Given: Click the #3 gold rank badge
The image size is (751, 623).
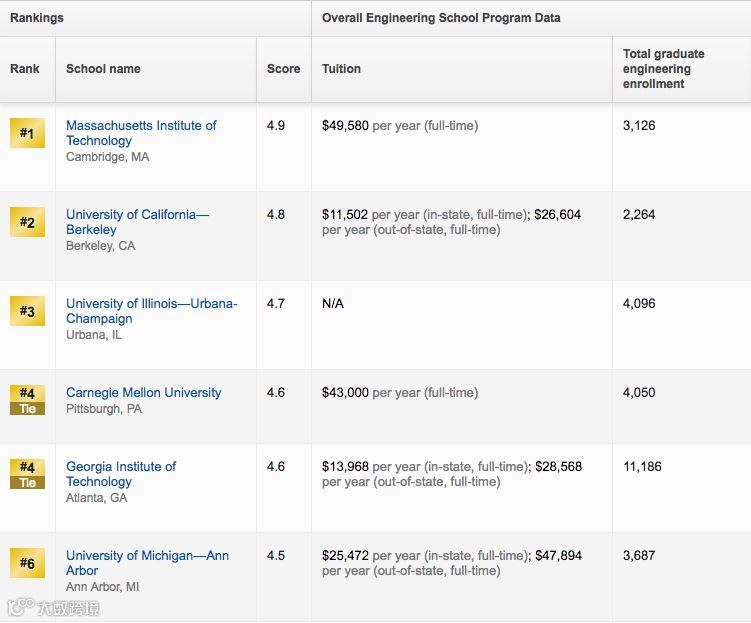Looking at the screenshot, I should click(x=27, y=311).
